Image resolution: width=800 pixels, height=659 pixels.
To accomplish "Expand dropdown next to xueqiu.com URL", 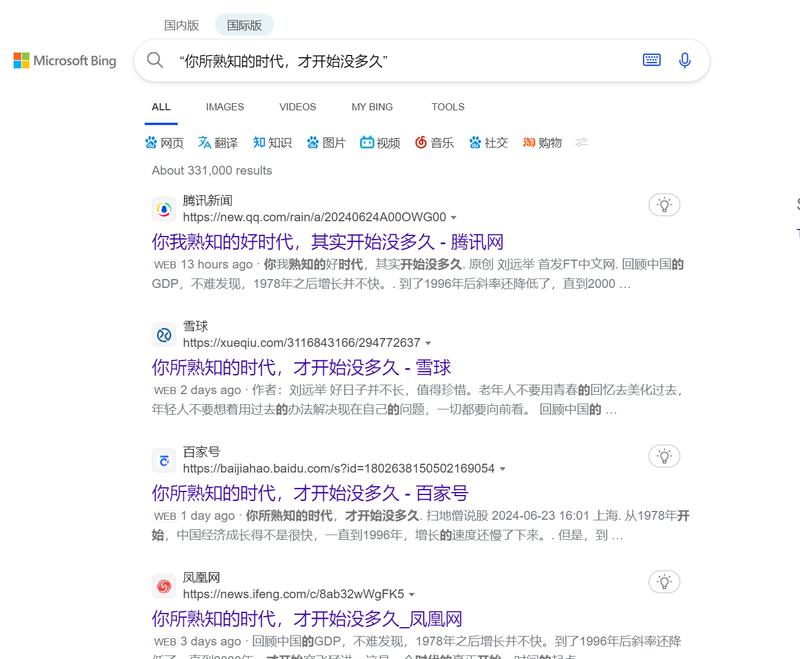I will [428, 343].
